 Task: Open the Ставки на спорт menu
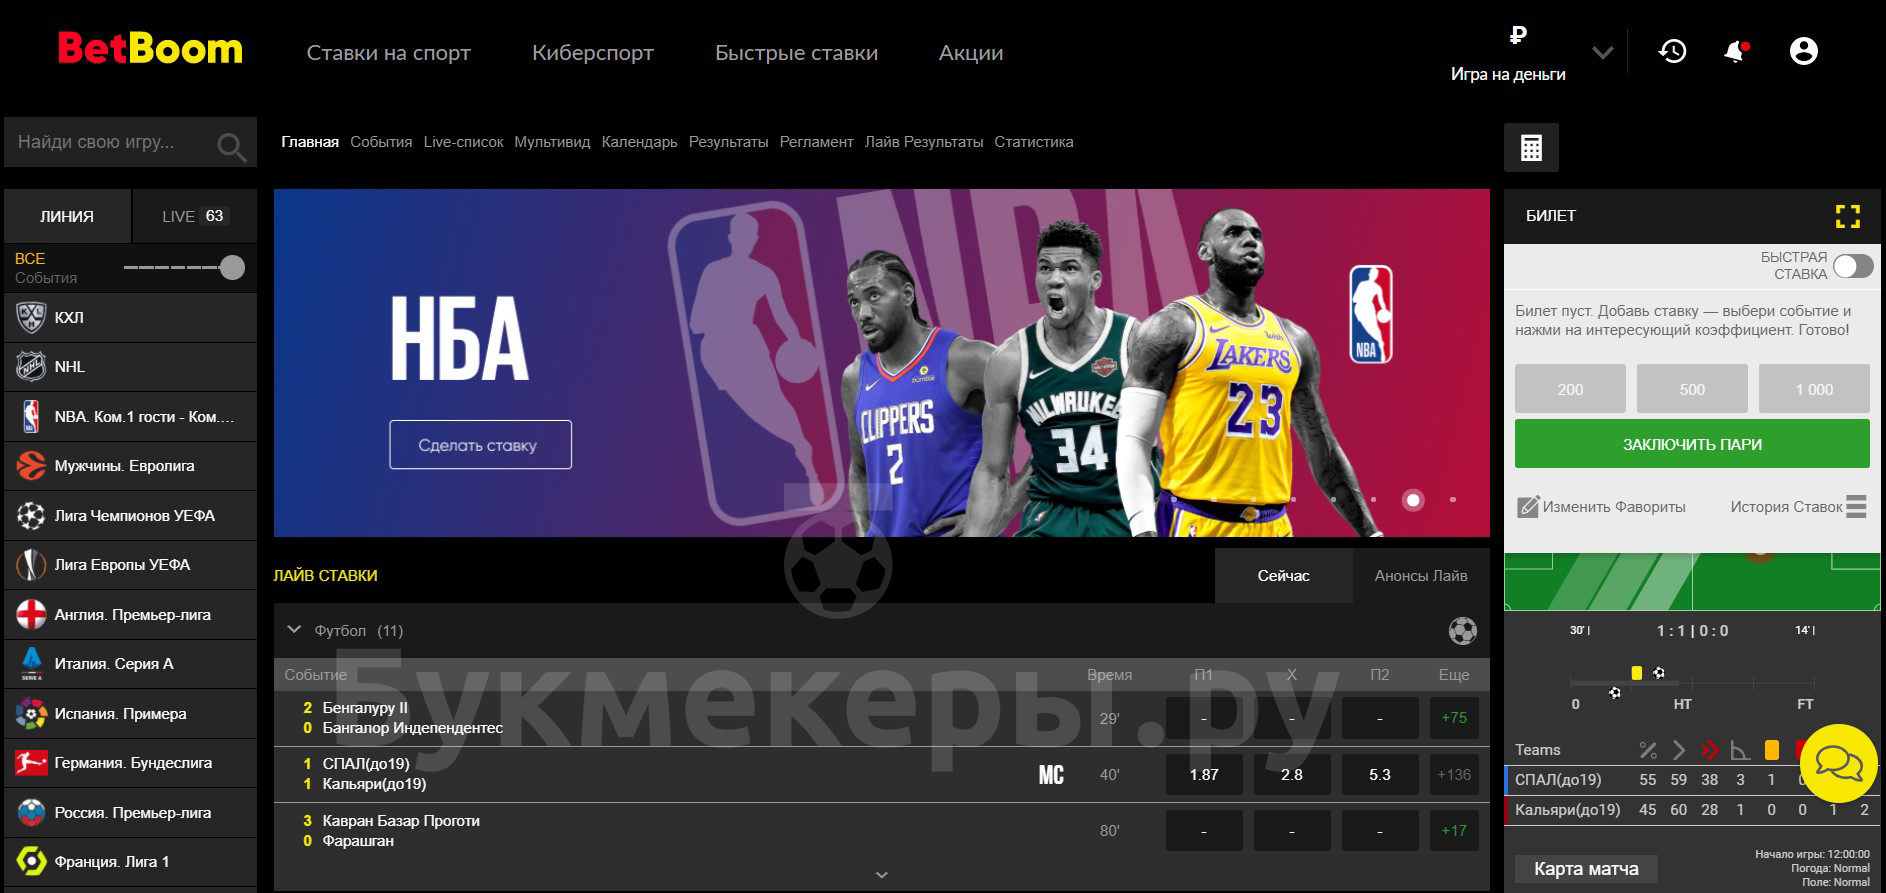[388, 53]
